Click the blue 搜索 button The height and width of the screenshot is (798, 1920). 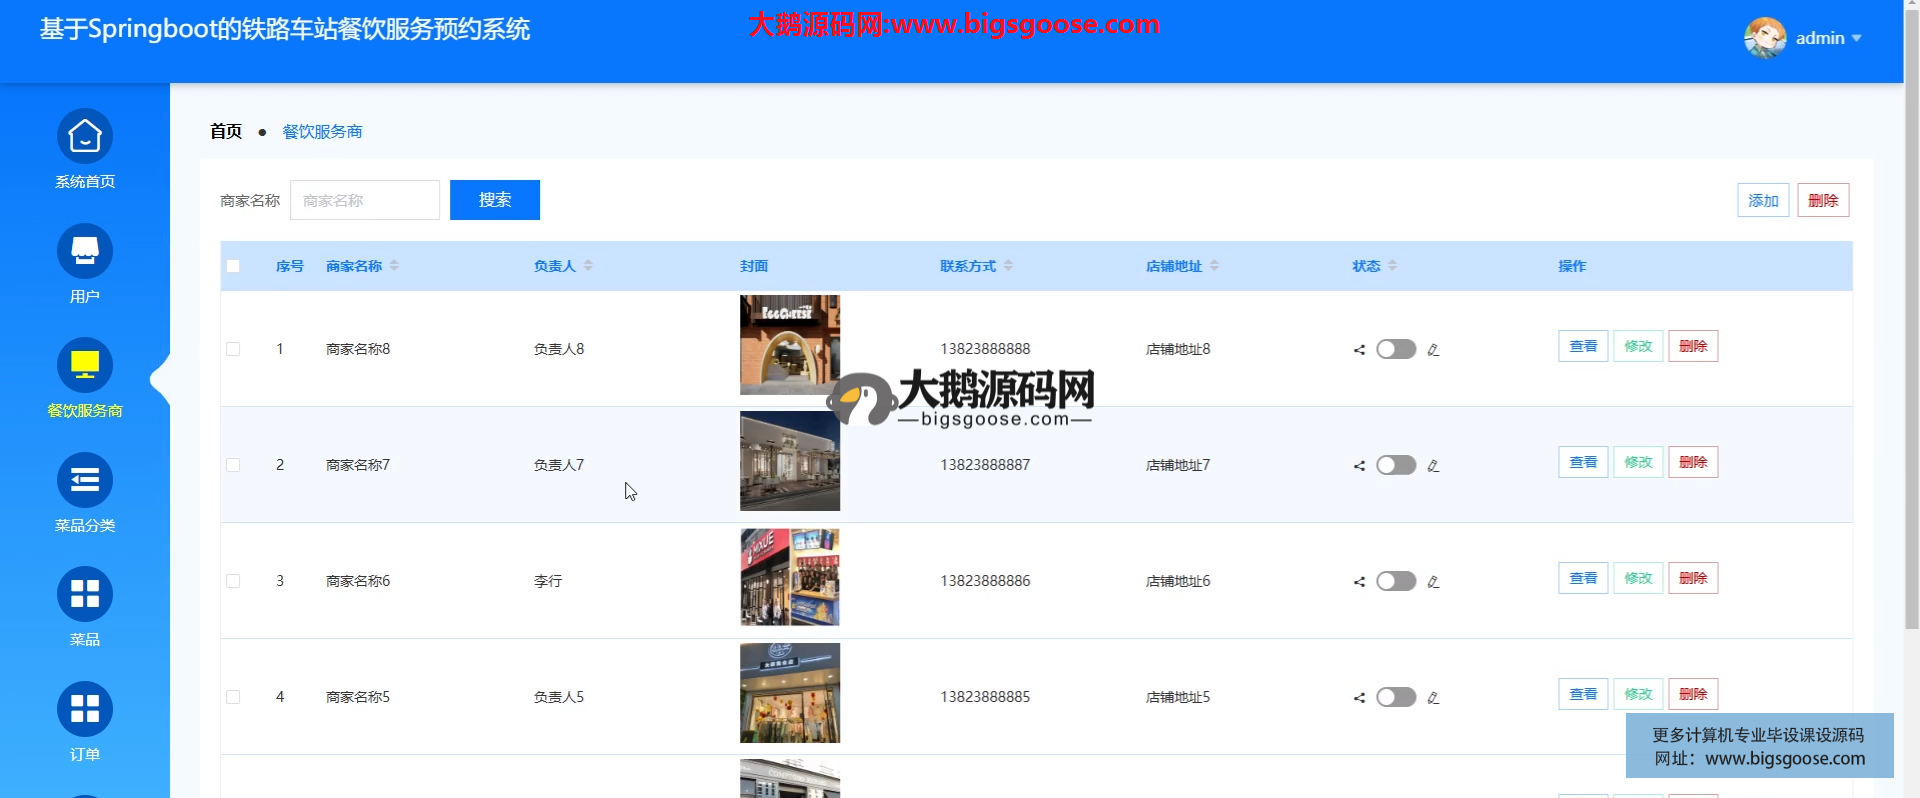(x=495, y=200)
